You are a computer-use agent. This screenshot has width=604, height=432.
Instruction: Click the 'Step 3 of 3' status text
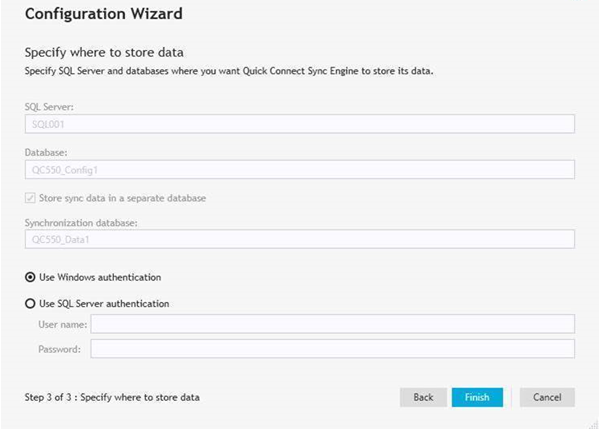tap(112, 397)
